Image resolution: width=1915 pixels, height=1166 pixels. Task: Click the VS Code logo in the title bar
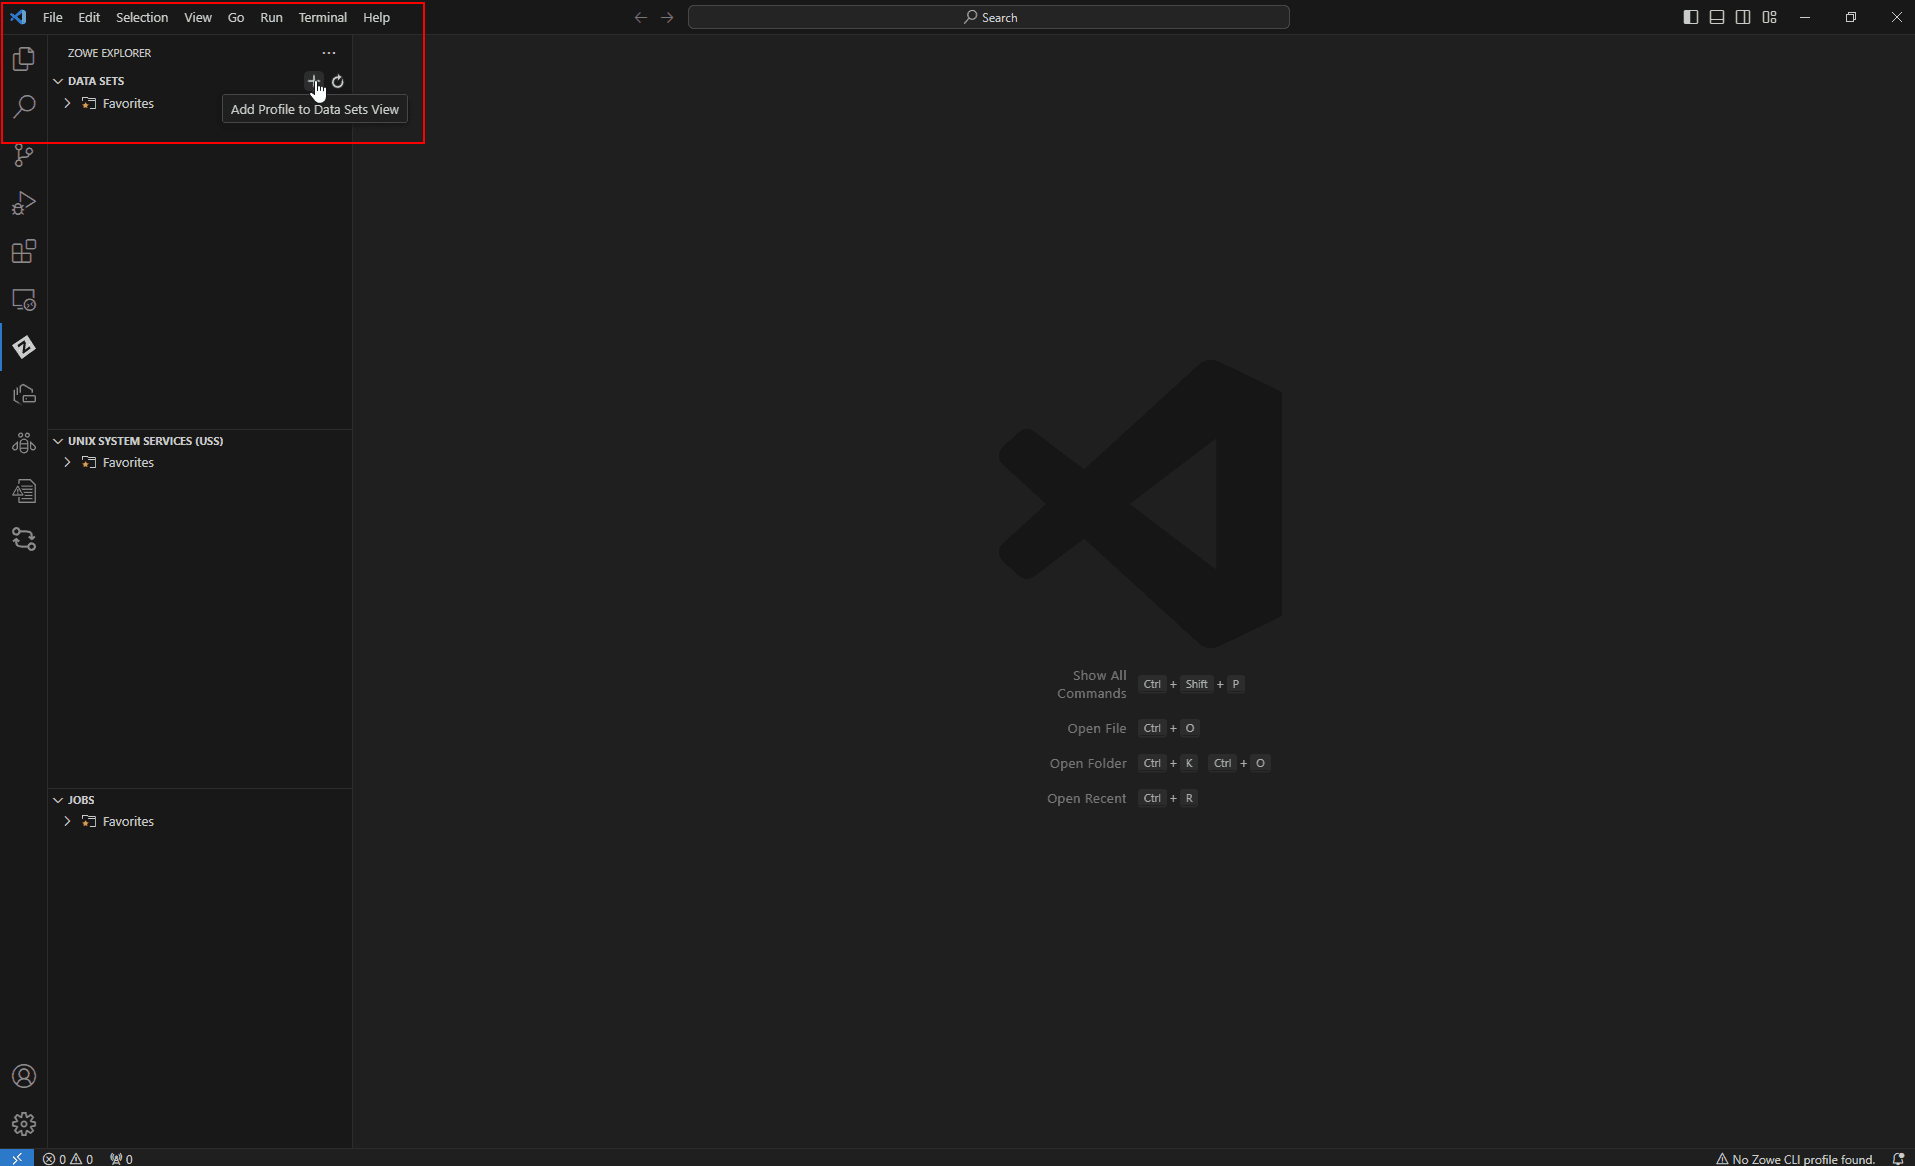18,17
